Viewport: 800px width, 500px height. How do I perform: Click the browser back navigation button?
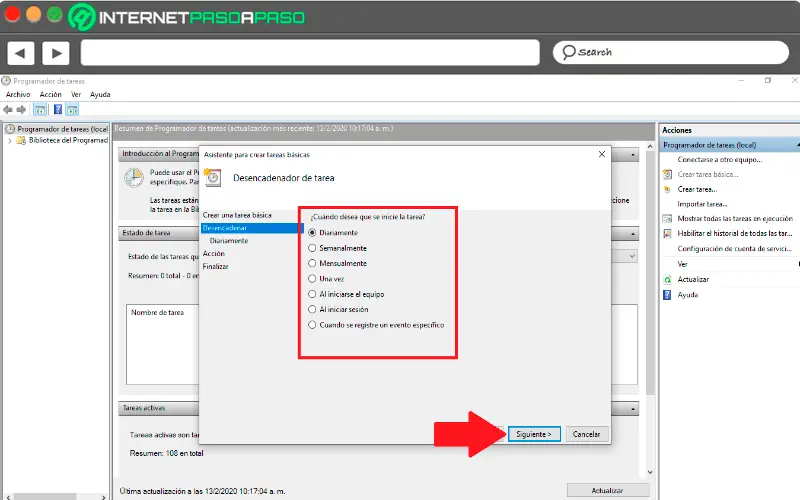[20, 53]
